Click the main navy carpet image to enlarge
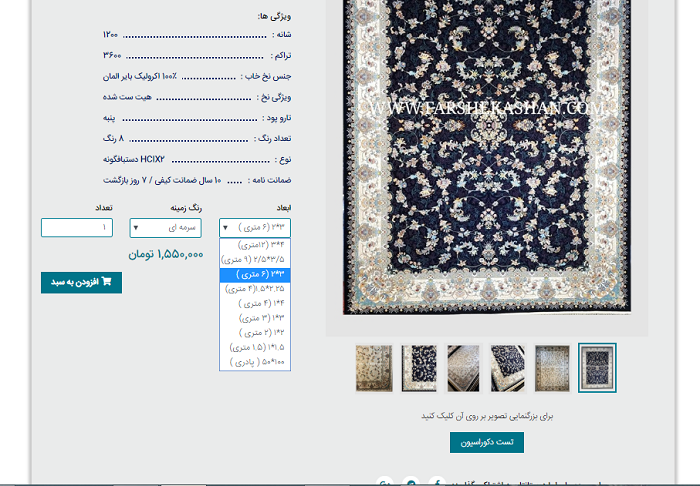This screenshot has width=700, height=486. point(487,156)
